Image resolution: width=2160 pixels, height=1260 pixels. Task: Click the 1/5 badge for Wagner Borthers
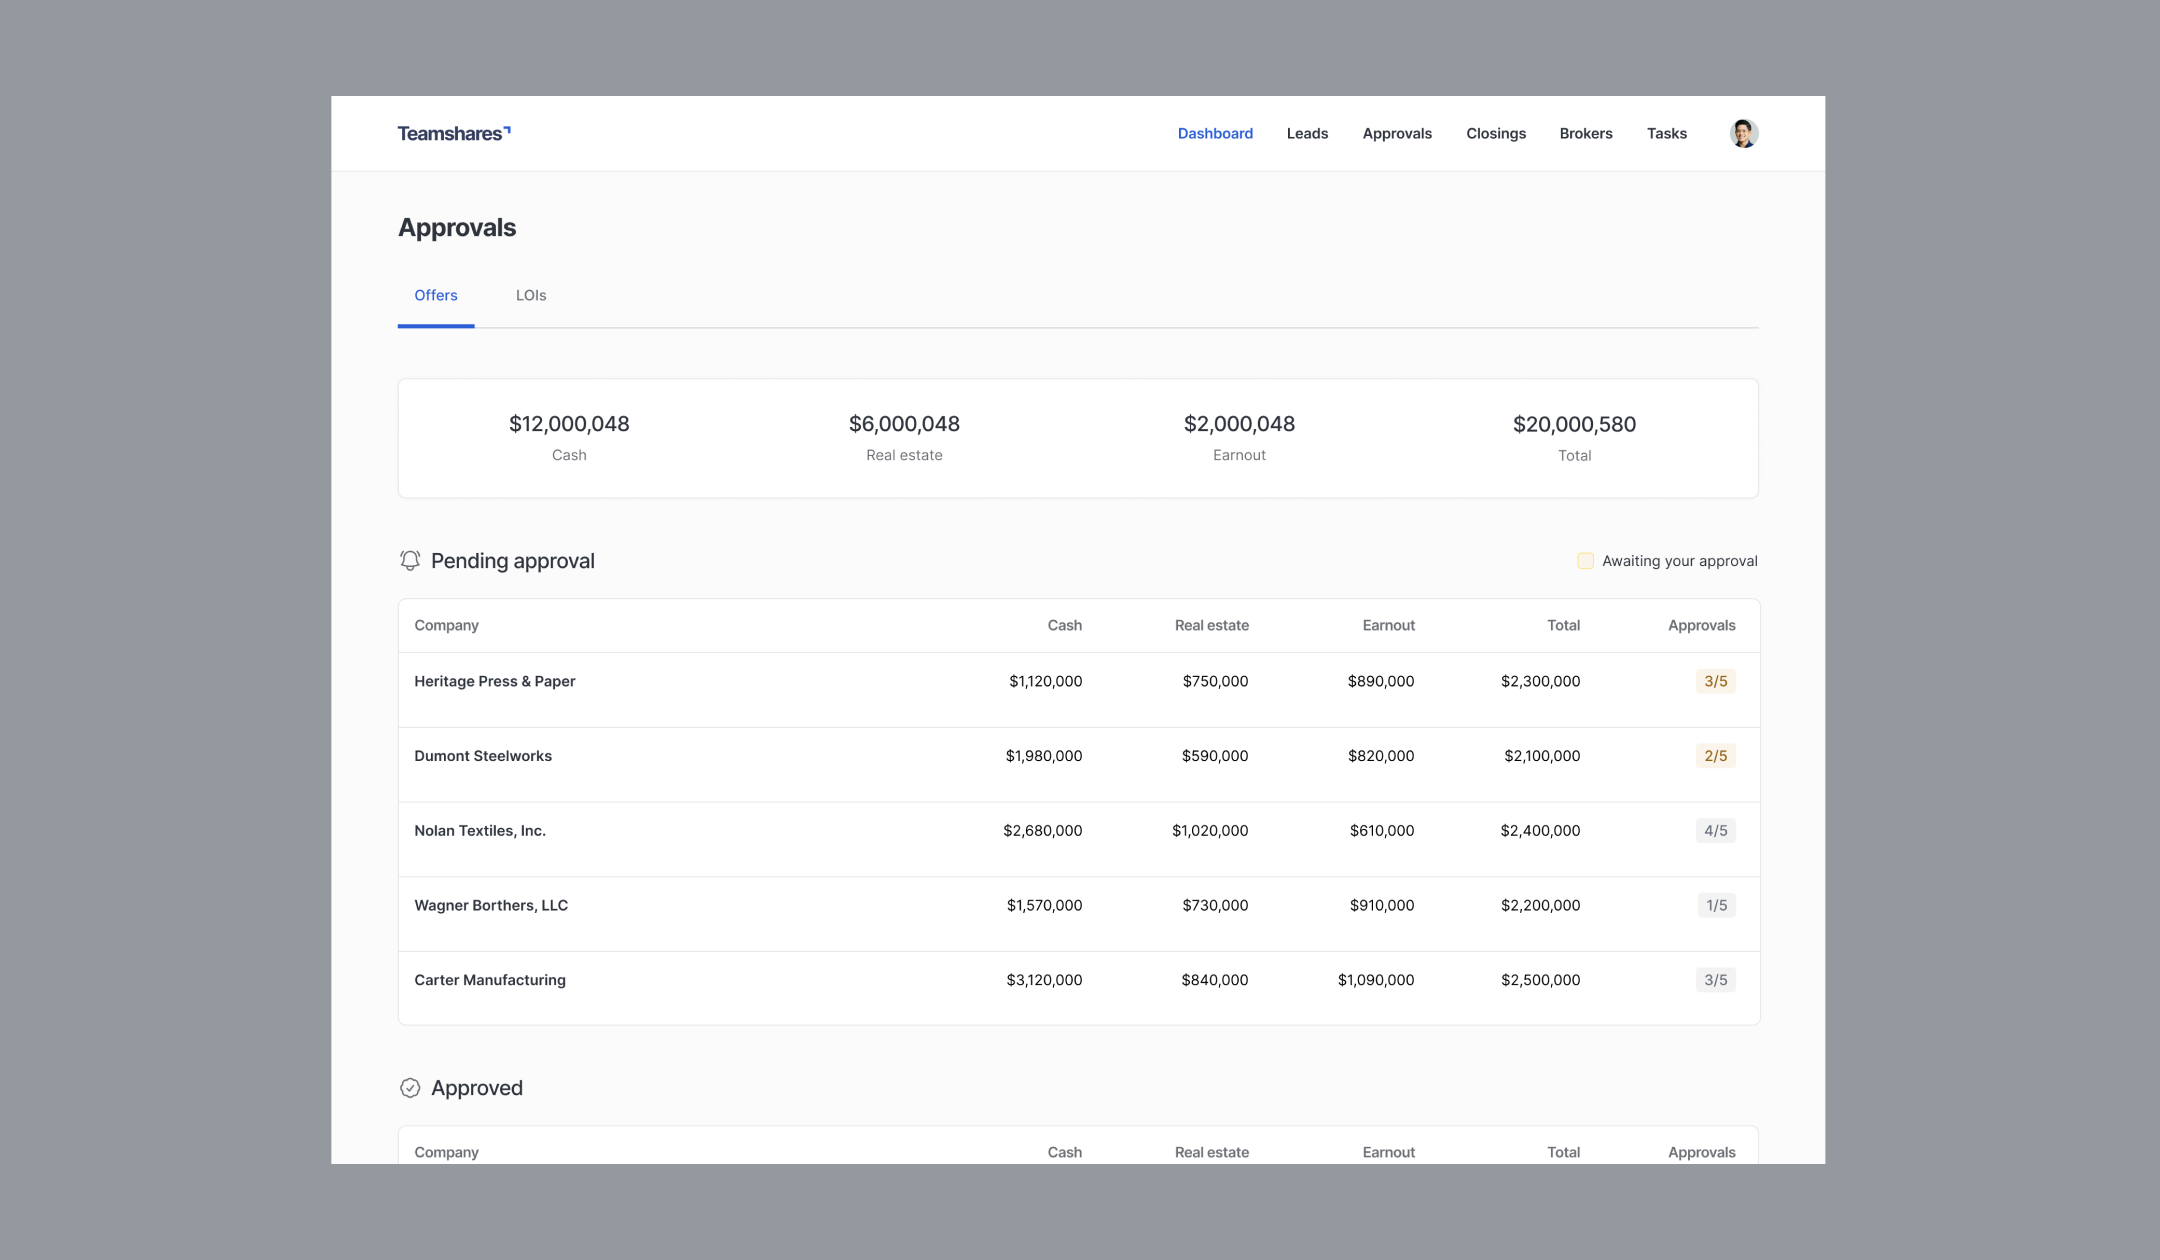click(x=1716, y=905)
